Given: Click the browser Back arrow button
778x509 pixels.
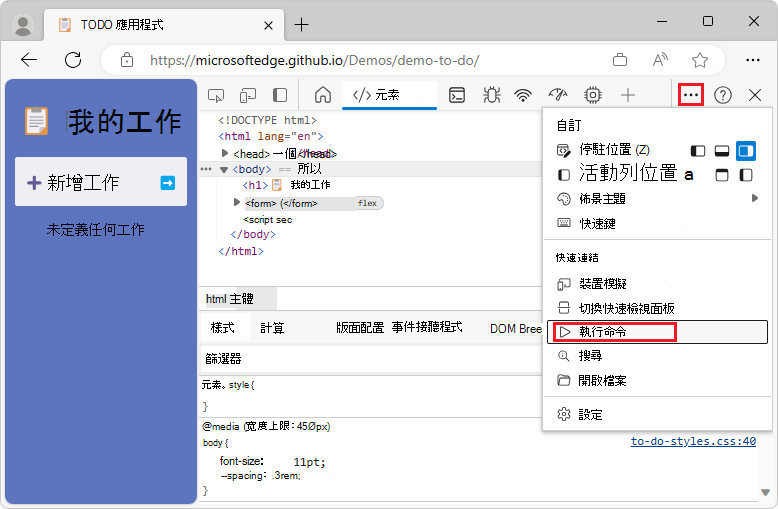Looking at the screenshot, I should pyautogui.click(x=29, y=60).
